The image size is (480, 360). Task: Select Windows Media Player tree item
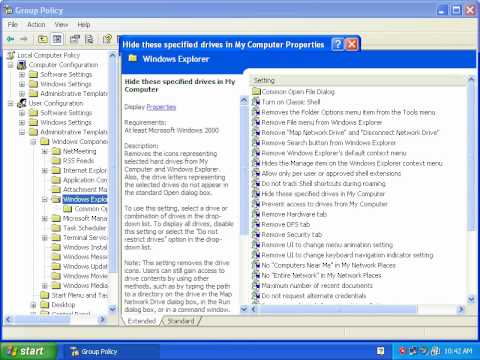pyautogui.click(x=85, y=286)
